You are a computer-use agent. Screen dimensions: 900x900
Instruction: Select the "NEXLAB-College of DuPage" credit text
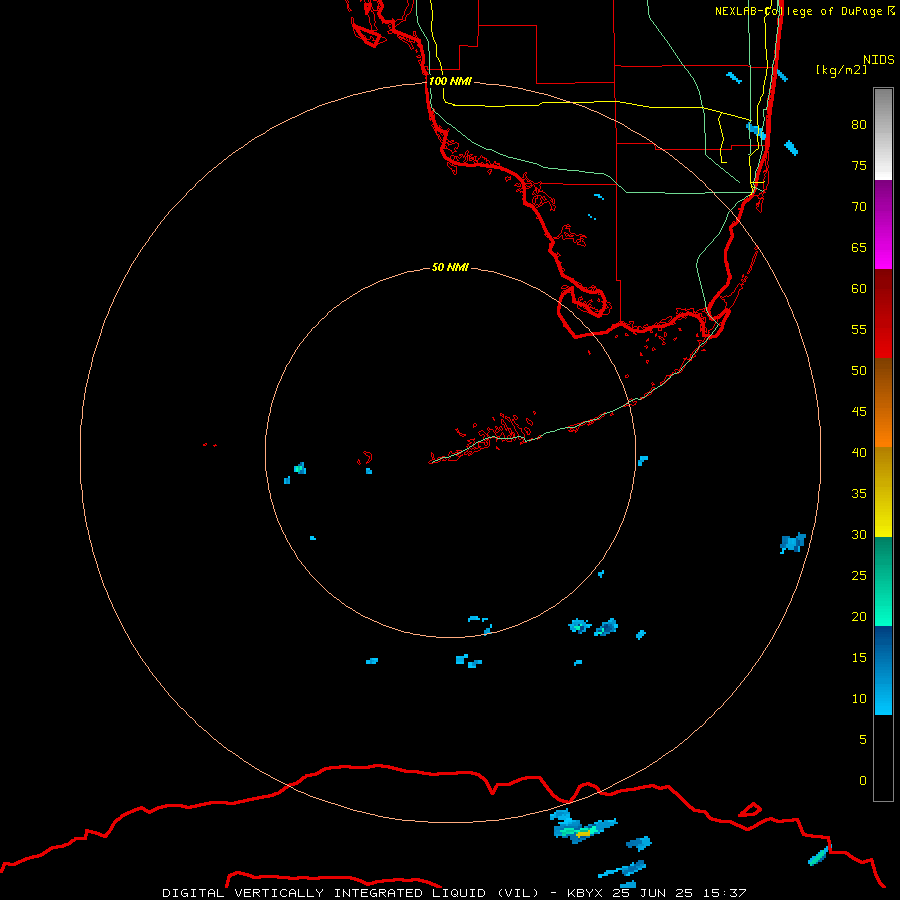798,11
